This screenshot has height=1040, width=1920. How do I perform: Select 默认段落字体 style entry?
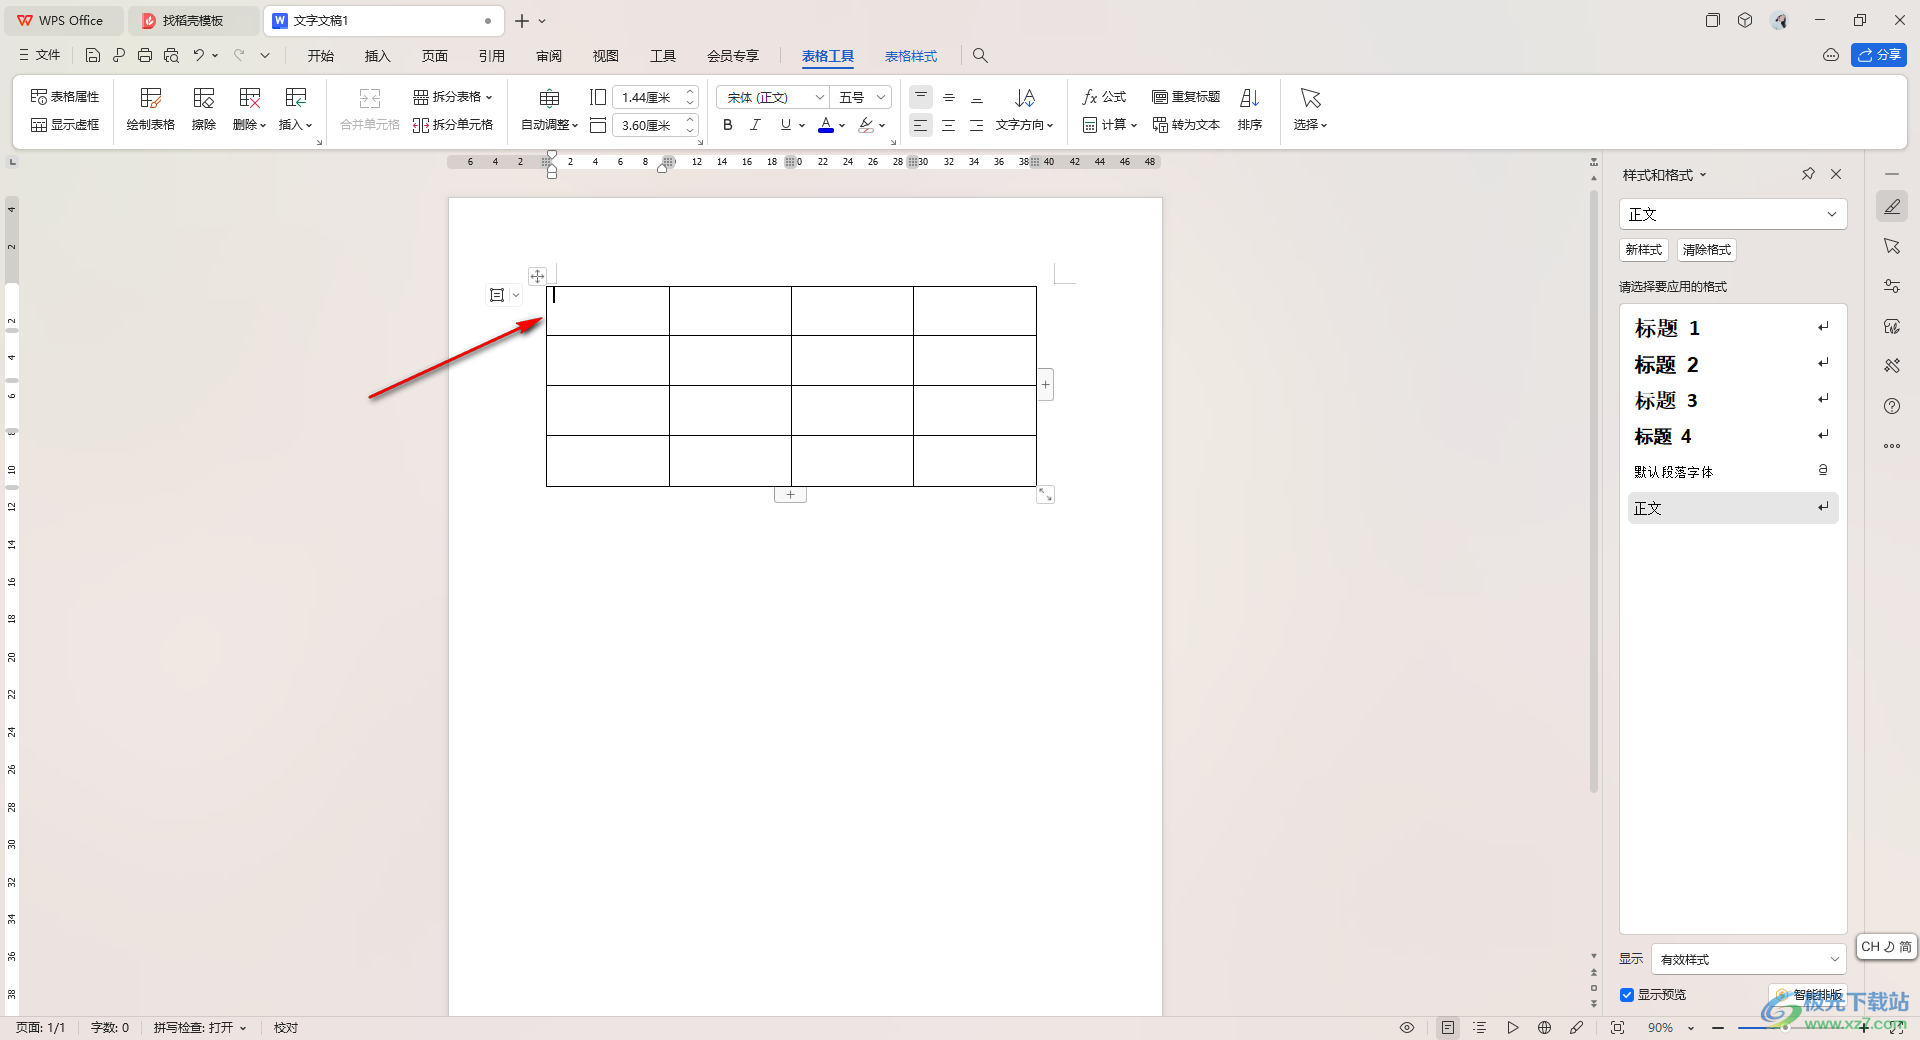coord(1733,472)
